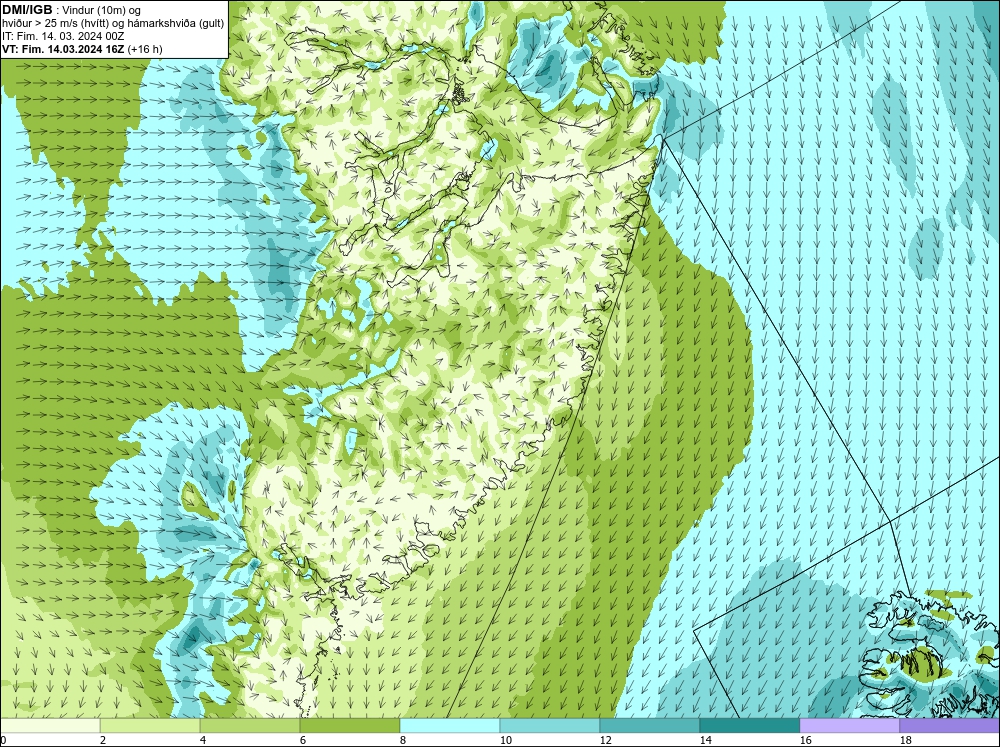1000x747 pixels.
Task: Click the 'IT: Fim. 14. 03. 2024 00Z' line
Action: click(x=63, y=36)
